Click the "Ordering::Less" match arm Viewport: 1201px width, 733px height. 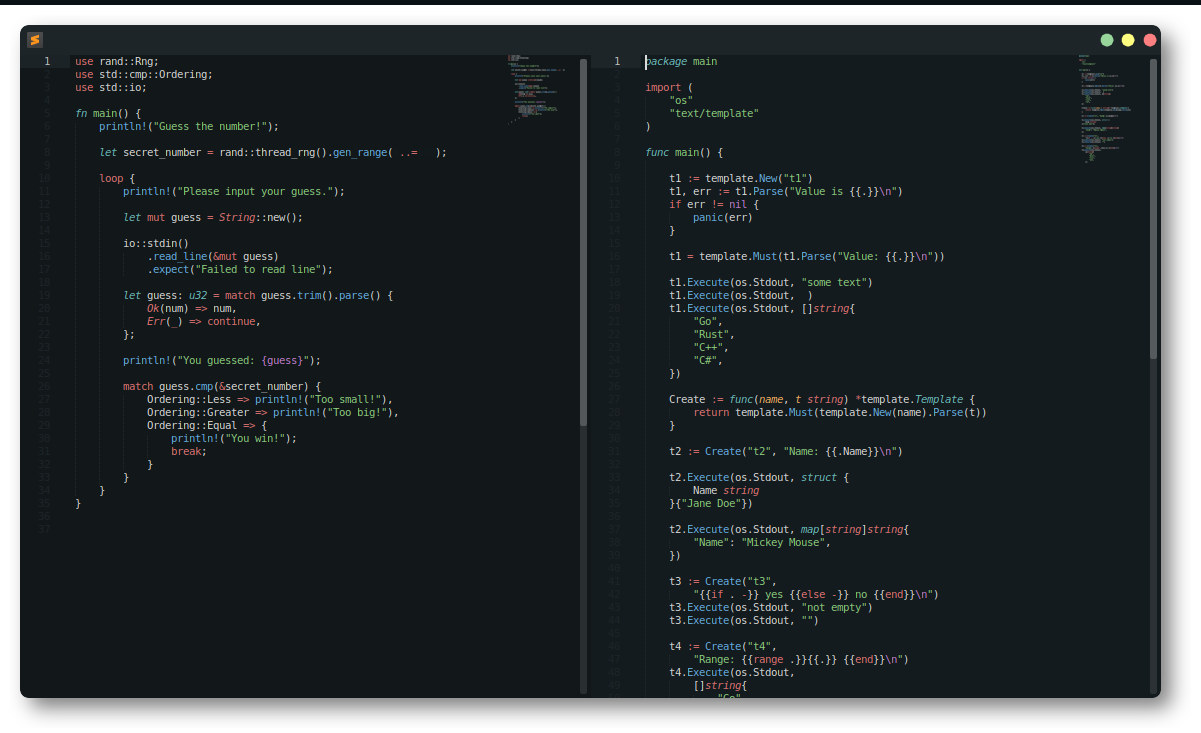click(x=270, y=399)
